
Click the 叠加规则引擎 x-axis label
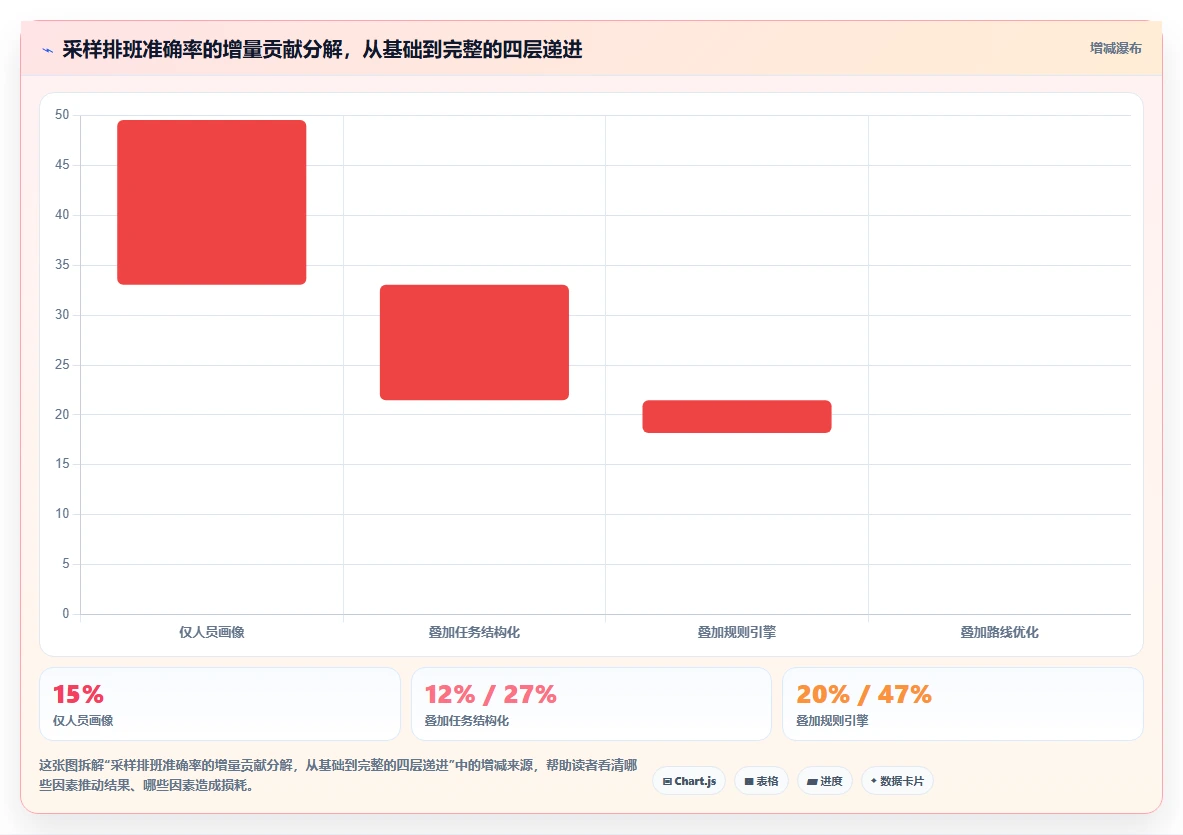point(736,632)
